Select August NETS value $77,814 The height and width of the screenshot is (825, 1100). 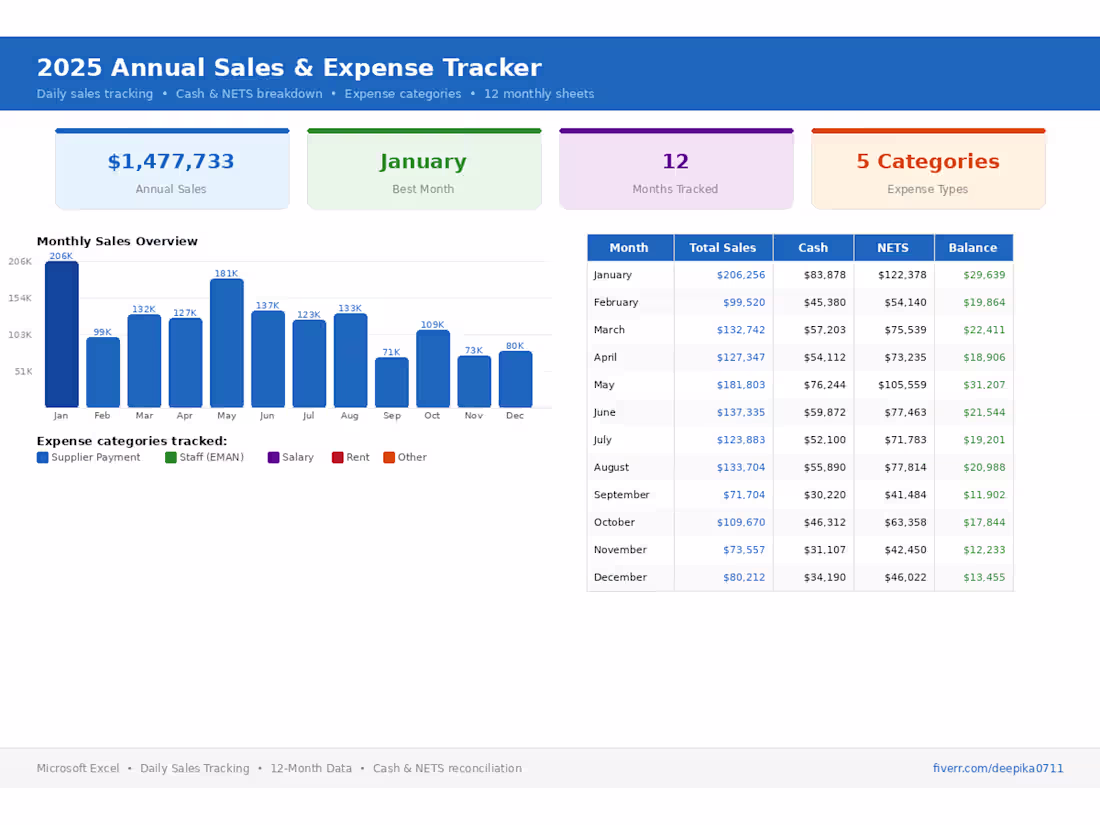click(x=905, y=467)
